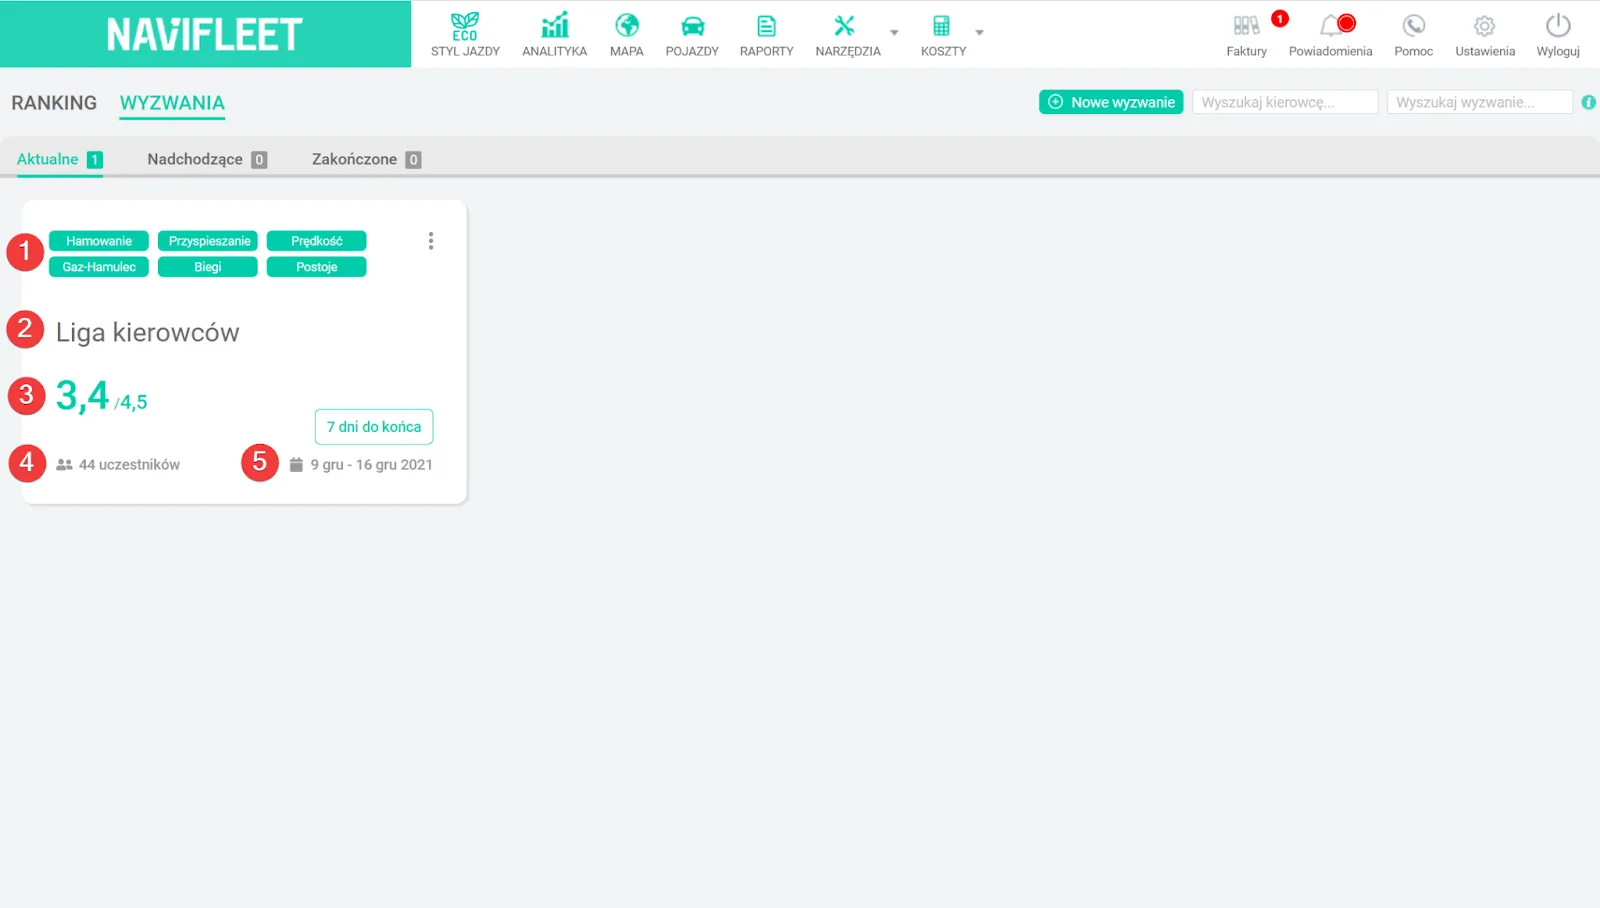Viewport: 1600px width, 908px height.
Task: Open Faktury invoices icon
Action: (1246, 25)
